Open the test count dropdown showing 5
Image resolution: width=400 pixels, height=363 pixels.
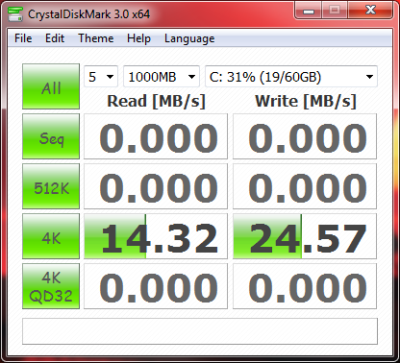coord(101,77)
